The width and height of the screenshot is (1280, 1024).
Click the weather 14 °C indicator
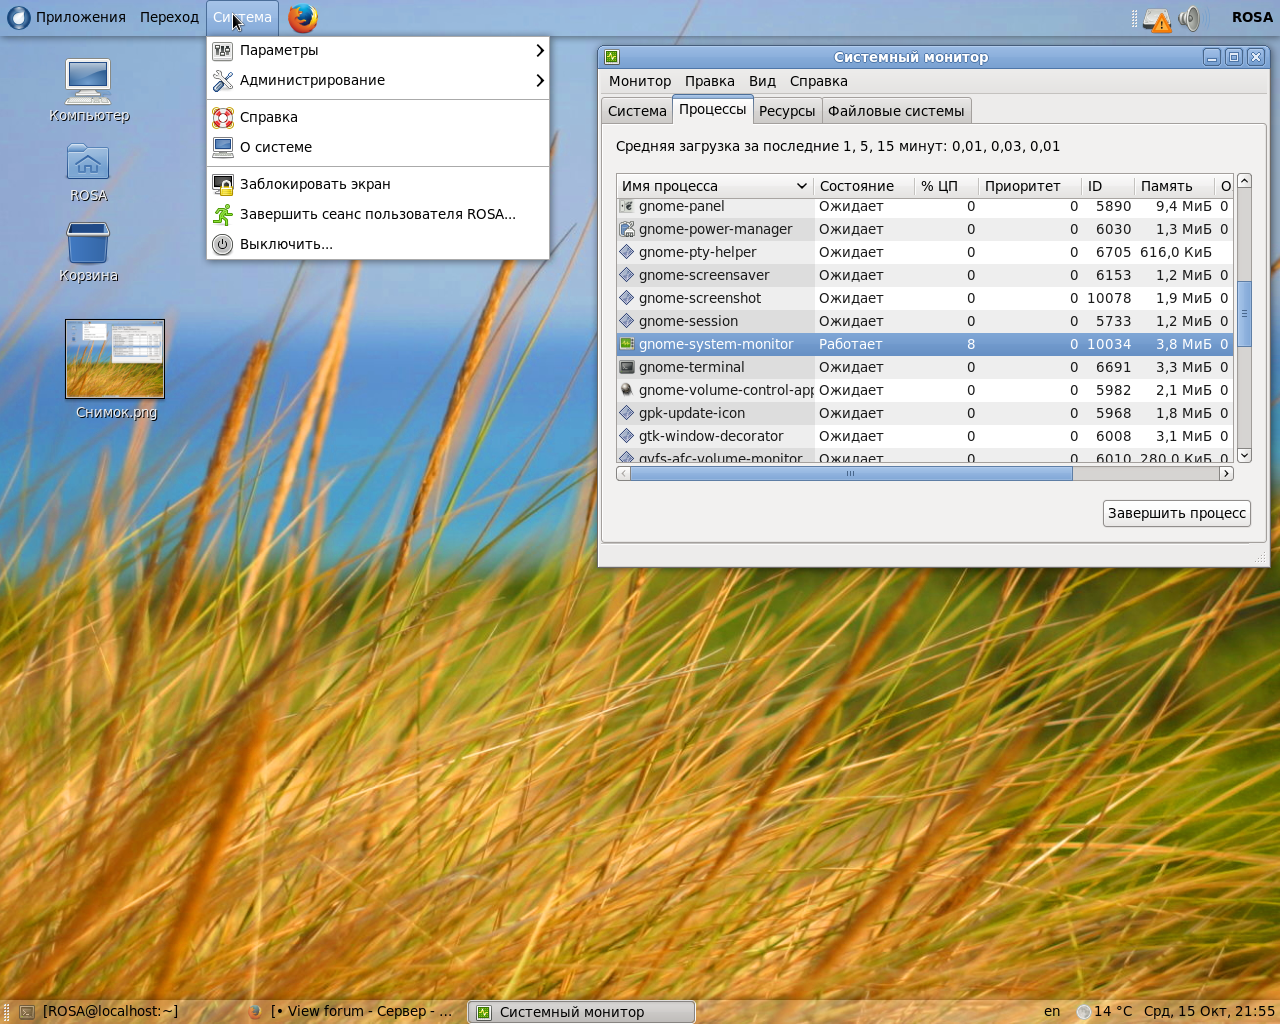(1104, 1011)
